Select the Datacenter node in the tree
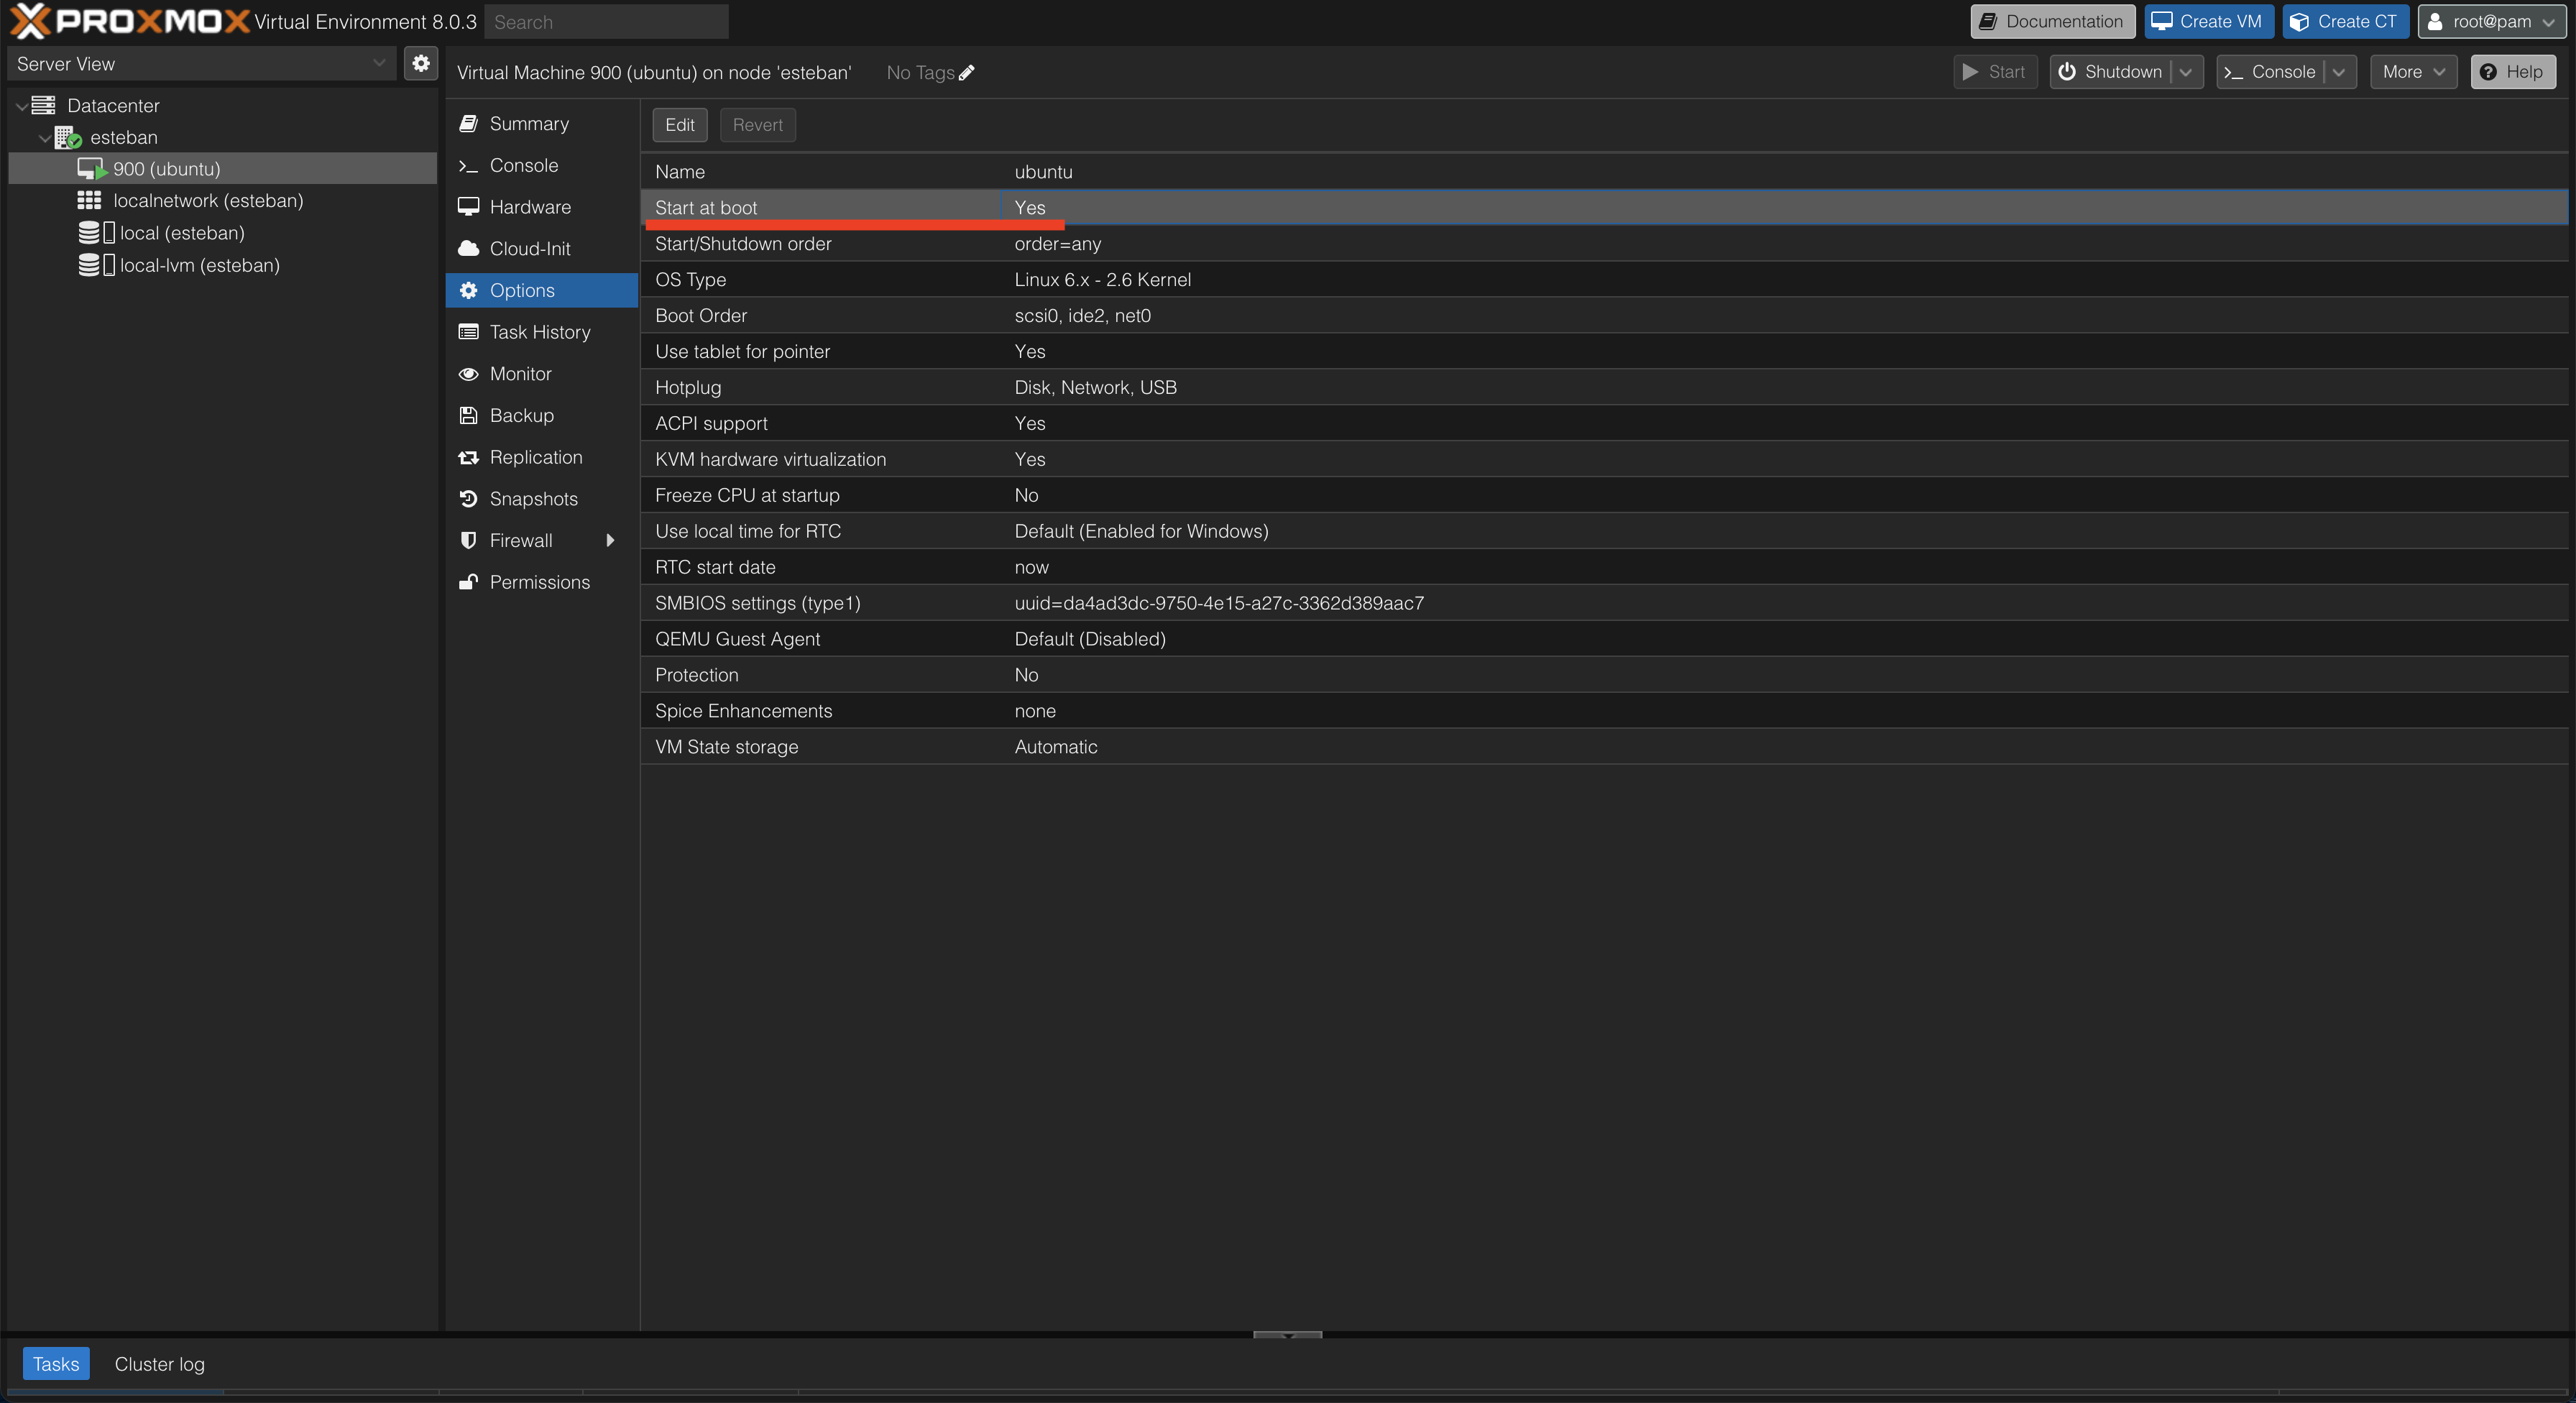 [113, 105]
